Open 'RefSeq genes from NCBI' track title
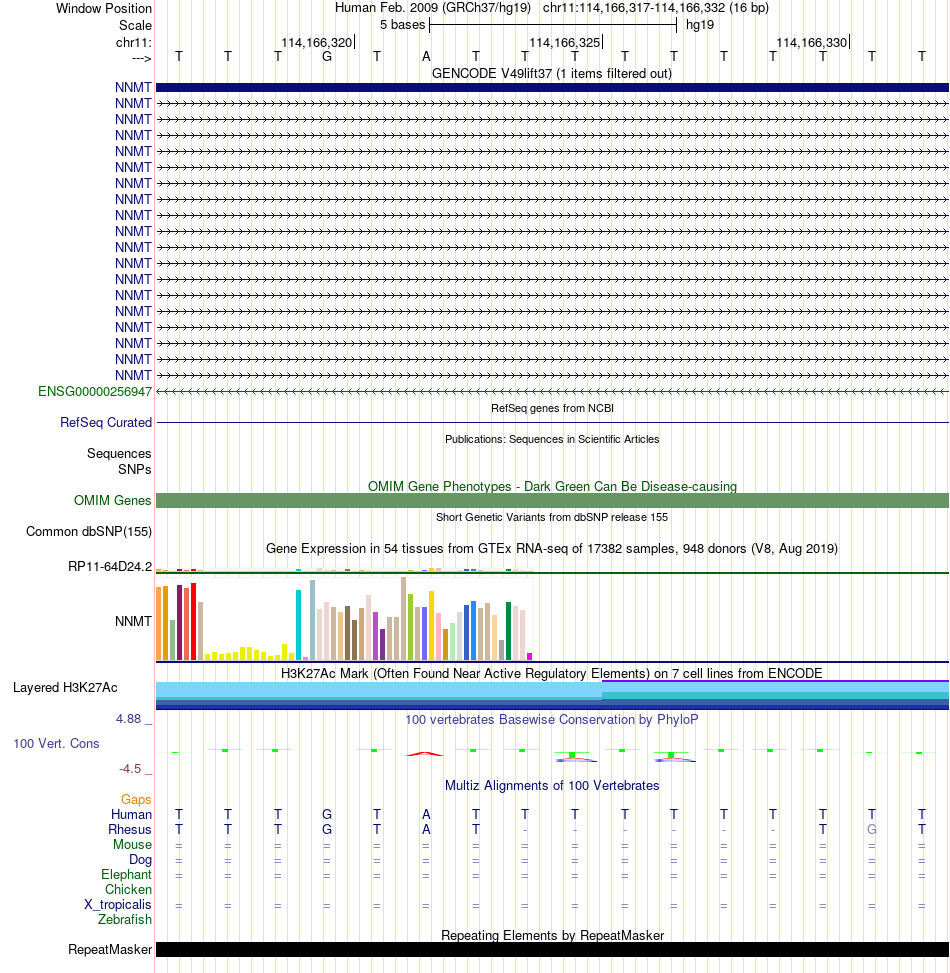 pyautogui.click(x=552, y=408)
